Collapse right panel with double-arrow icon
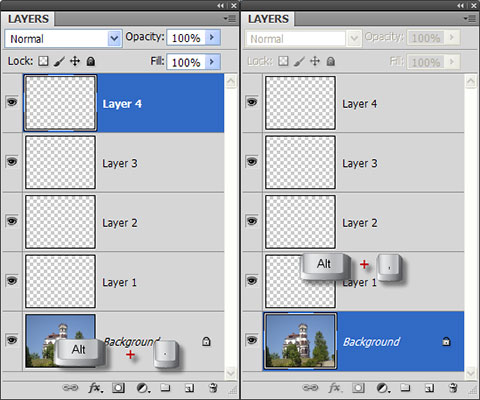This screenshot has width=480, height=400. coord(461,5)
